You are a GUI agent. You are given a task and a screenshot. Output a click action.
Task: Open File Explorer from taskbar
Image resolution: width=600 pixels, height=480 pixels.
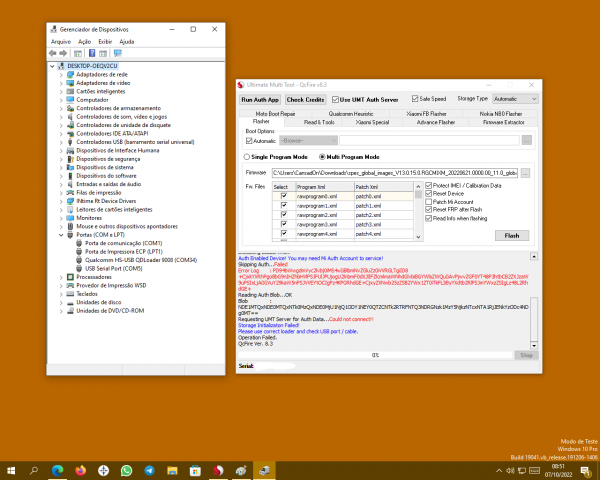(x=172, y=470)
